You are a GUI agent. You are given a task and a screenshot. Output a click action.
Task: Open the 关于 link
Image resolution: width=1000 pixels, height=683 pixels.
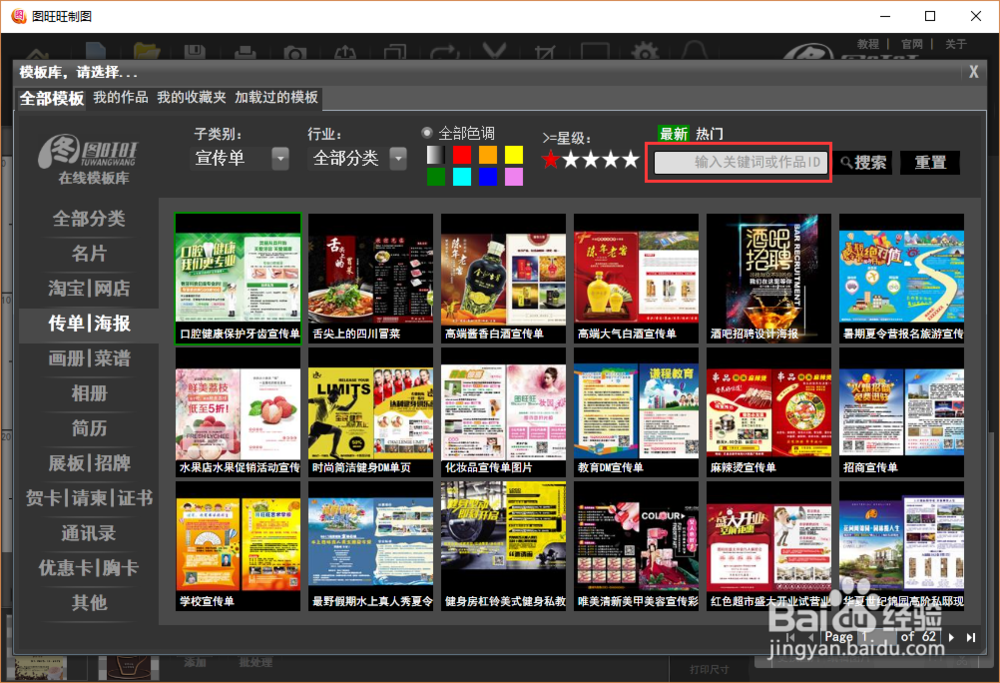click(956, 44)
